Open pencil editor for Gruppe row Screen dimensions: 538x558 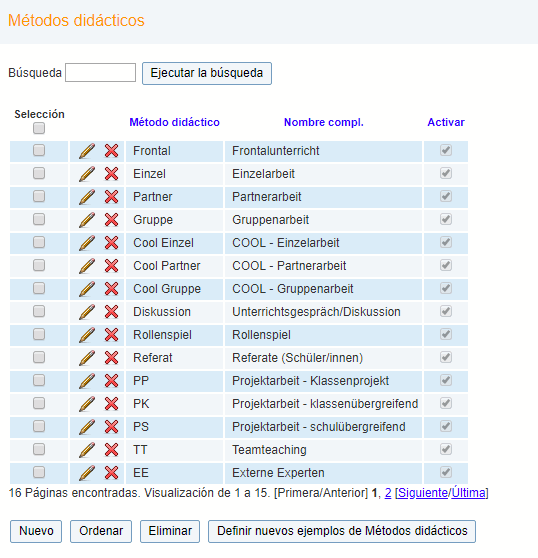tap(87, 220)
